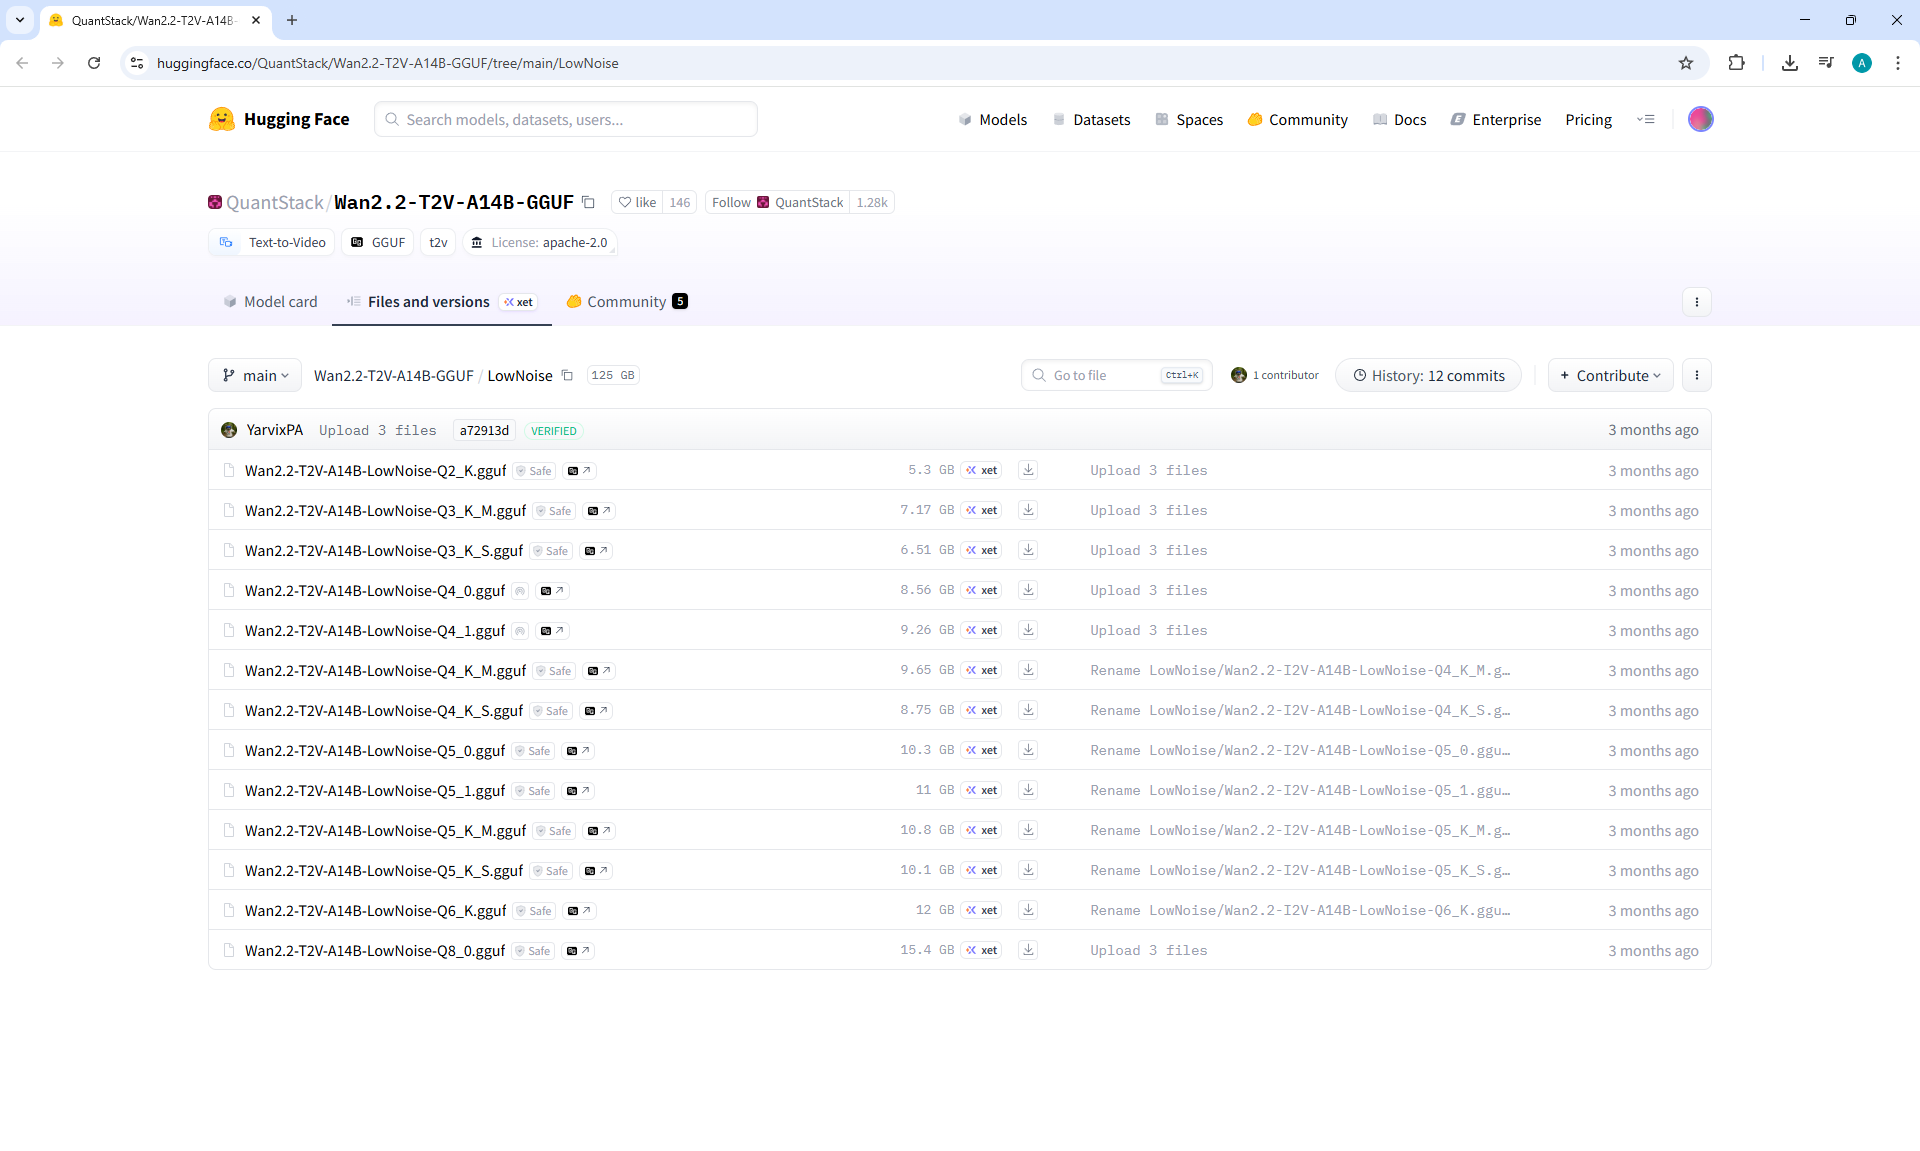Open Chrome downloads icon
This screenshot has height=1151, width=1920.
(x=1789, y=63)
